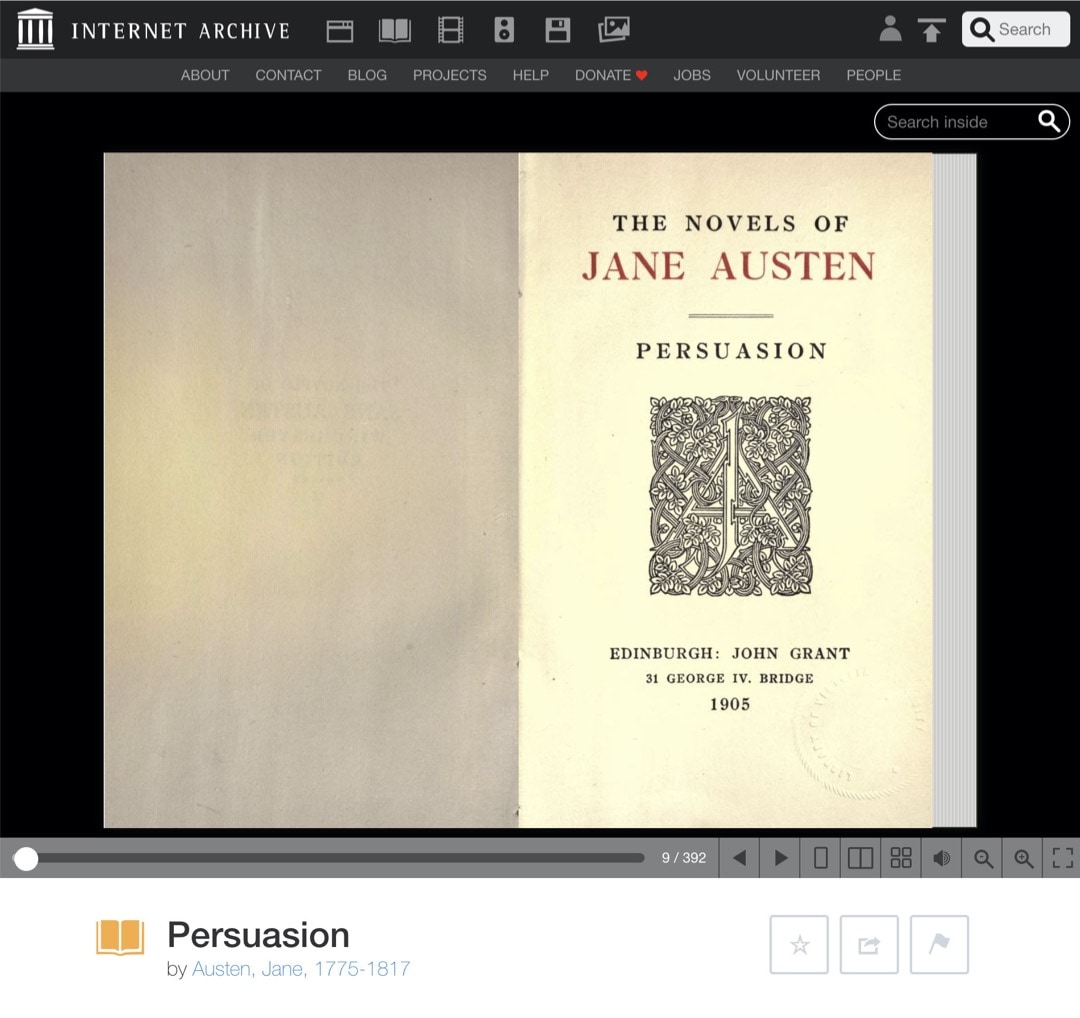Screen dimensions: 1080x1018
Task: Switch to one-page view
Action: [820, 858]
